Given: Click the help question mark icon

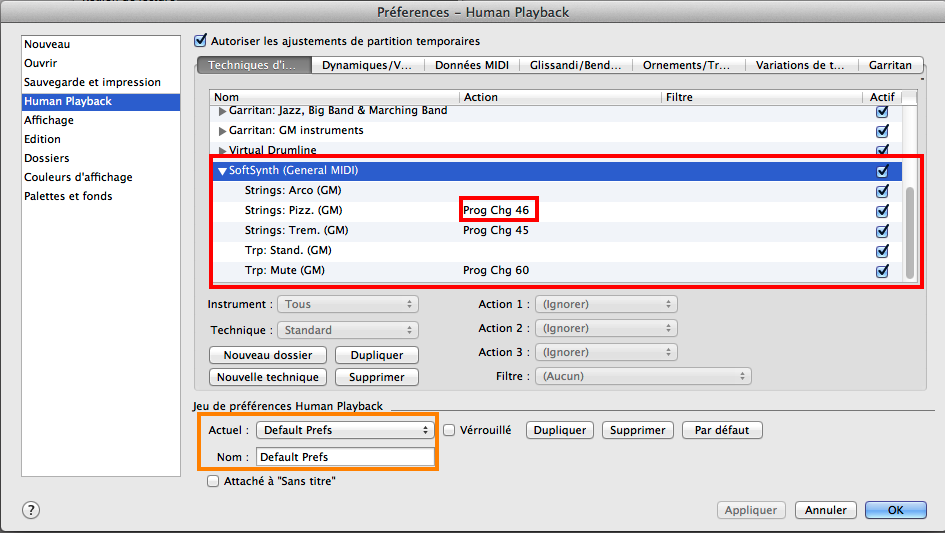Looking at the screenshot, I should coord(30,510).
